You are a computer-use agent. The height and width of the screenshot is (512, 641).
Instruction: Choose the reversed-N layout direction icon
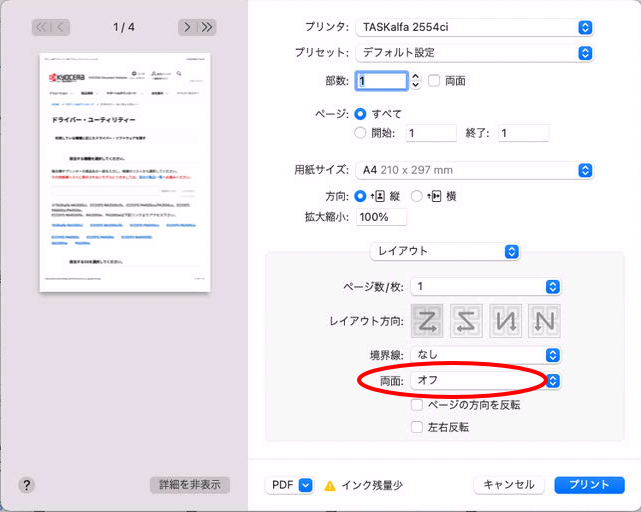pyautogui.click(x=505, y=321)
